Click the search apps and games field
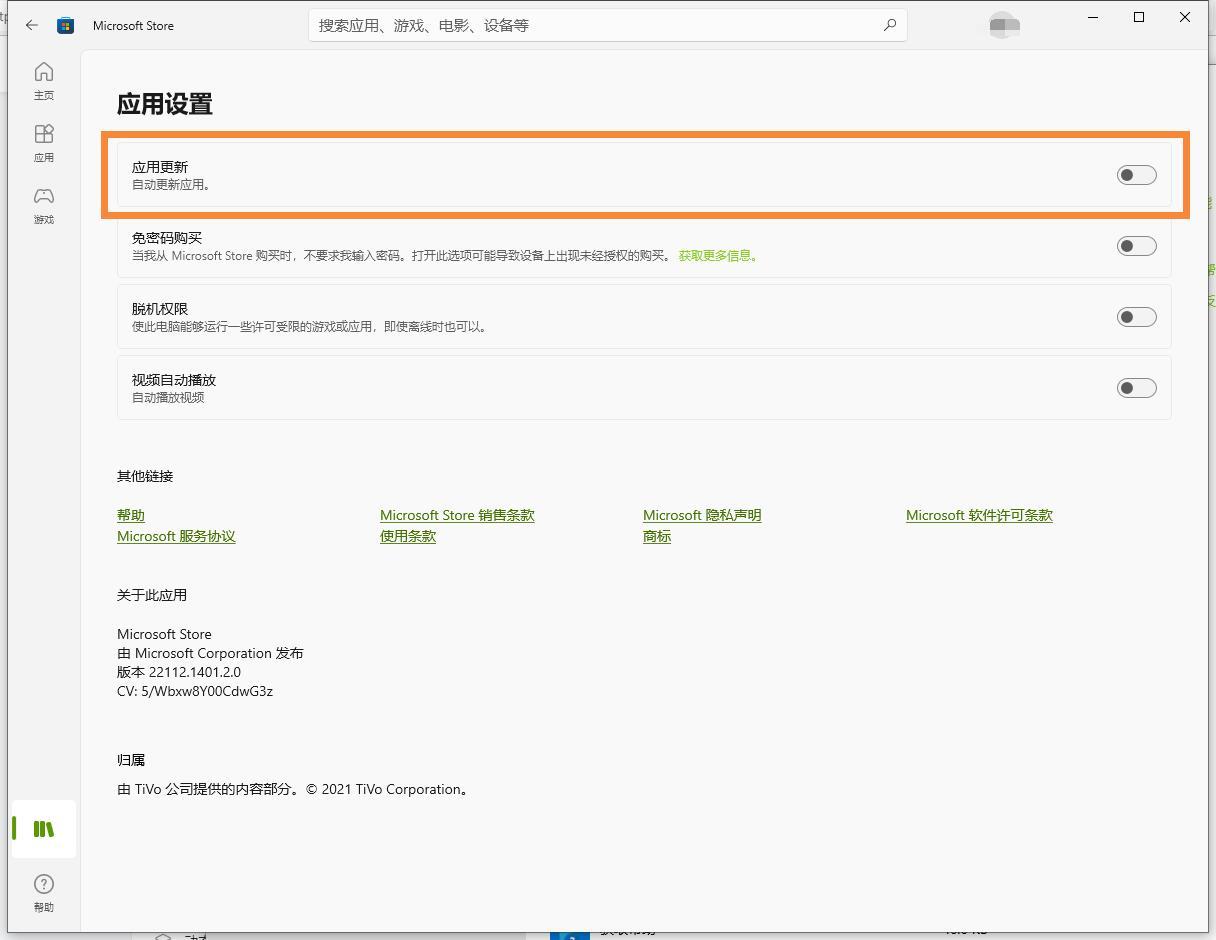Image resolution: width=1216 pixels, height=940 pixels. pyautogui.click(x=600, y=25)
